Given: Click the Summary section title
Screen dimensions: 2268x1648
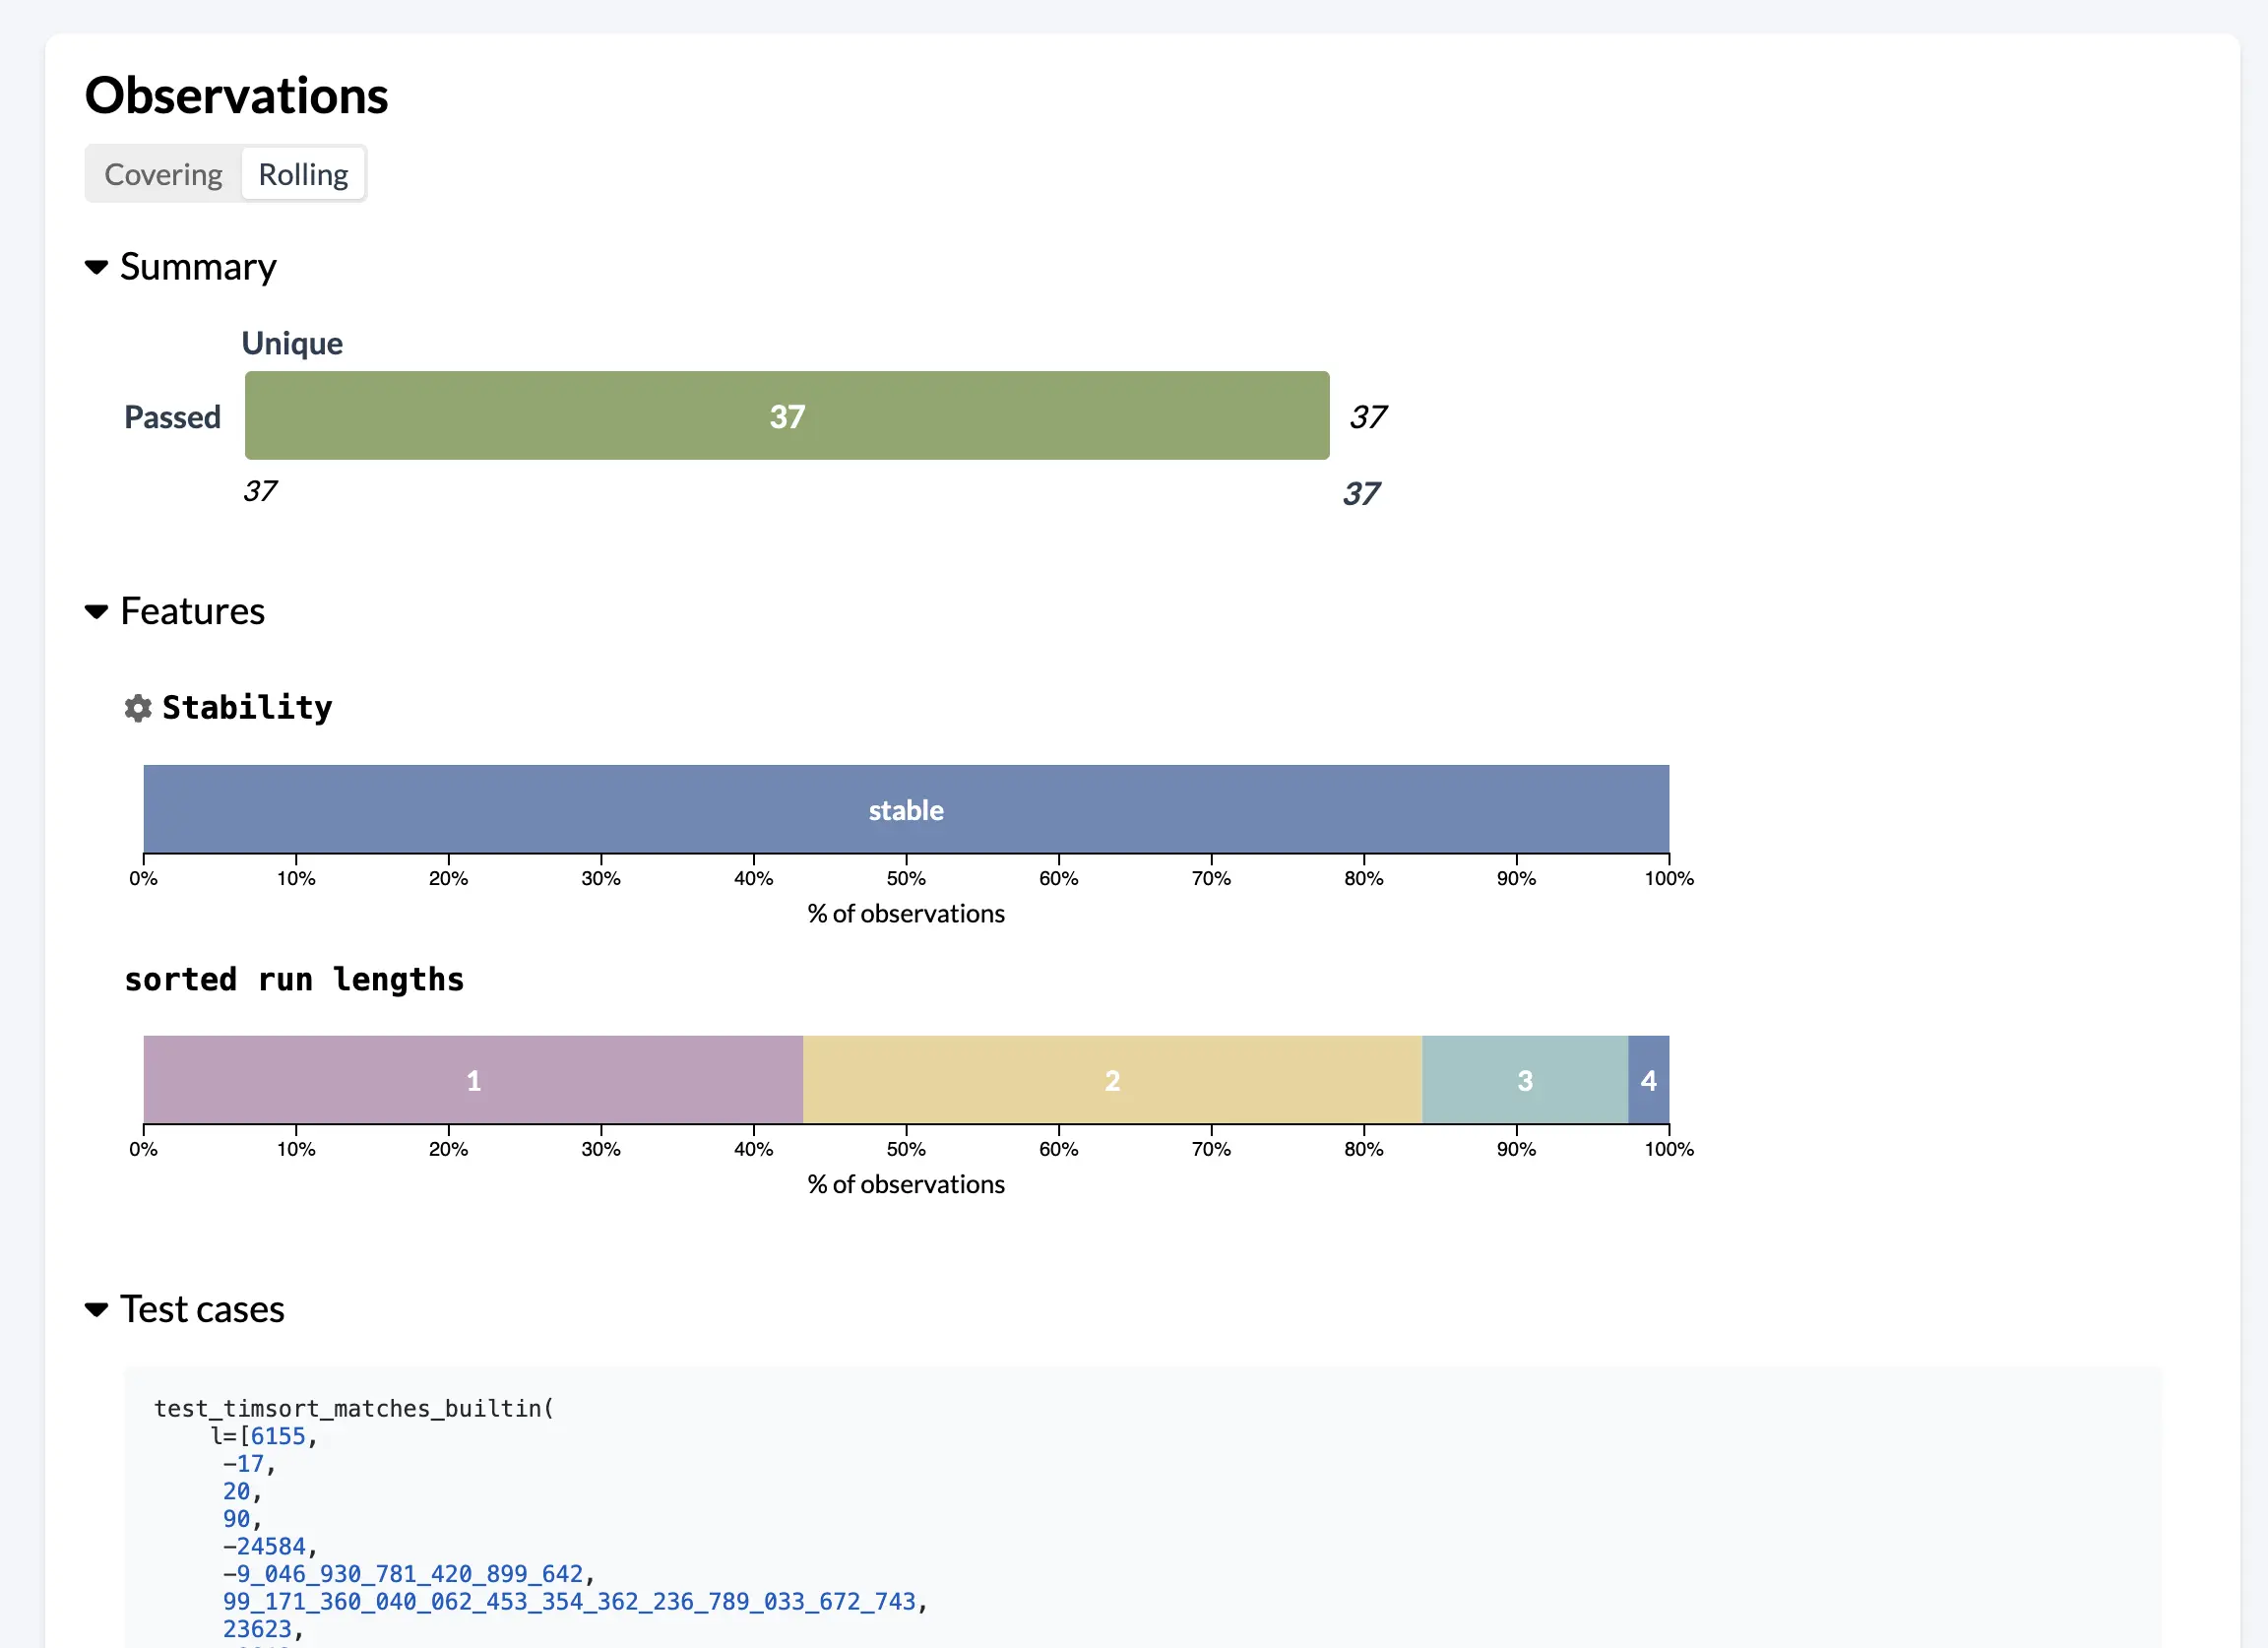Looking at the screenshot, I should pyautogui.click(x=198, y=267).
